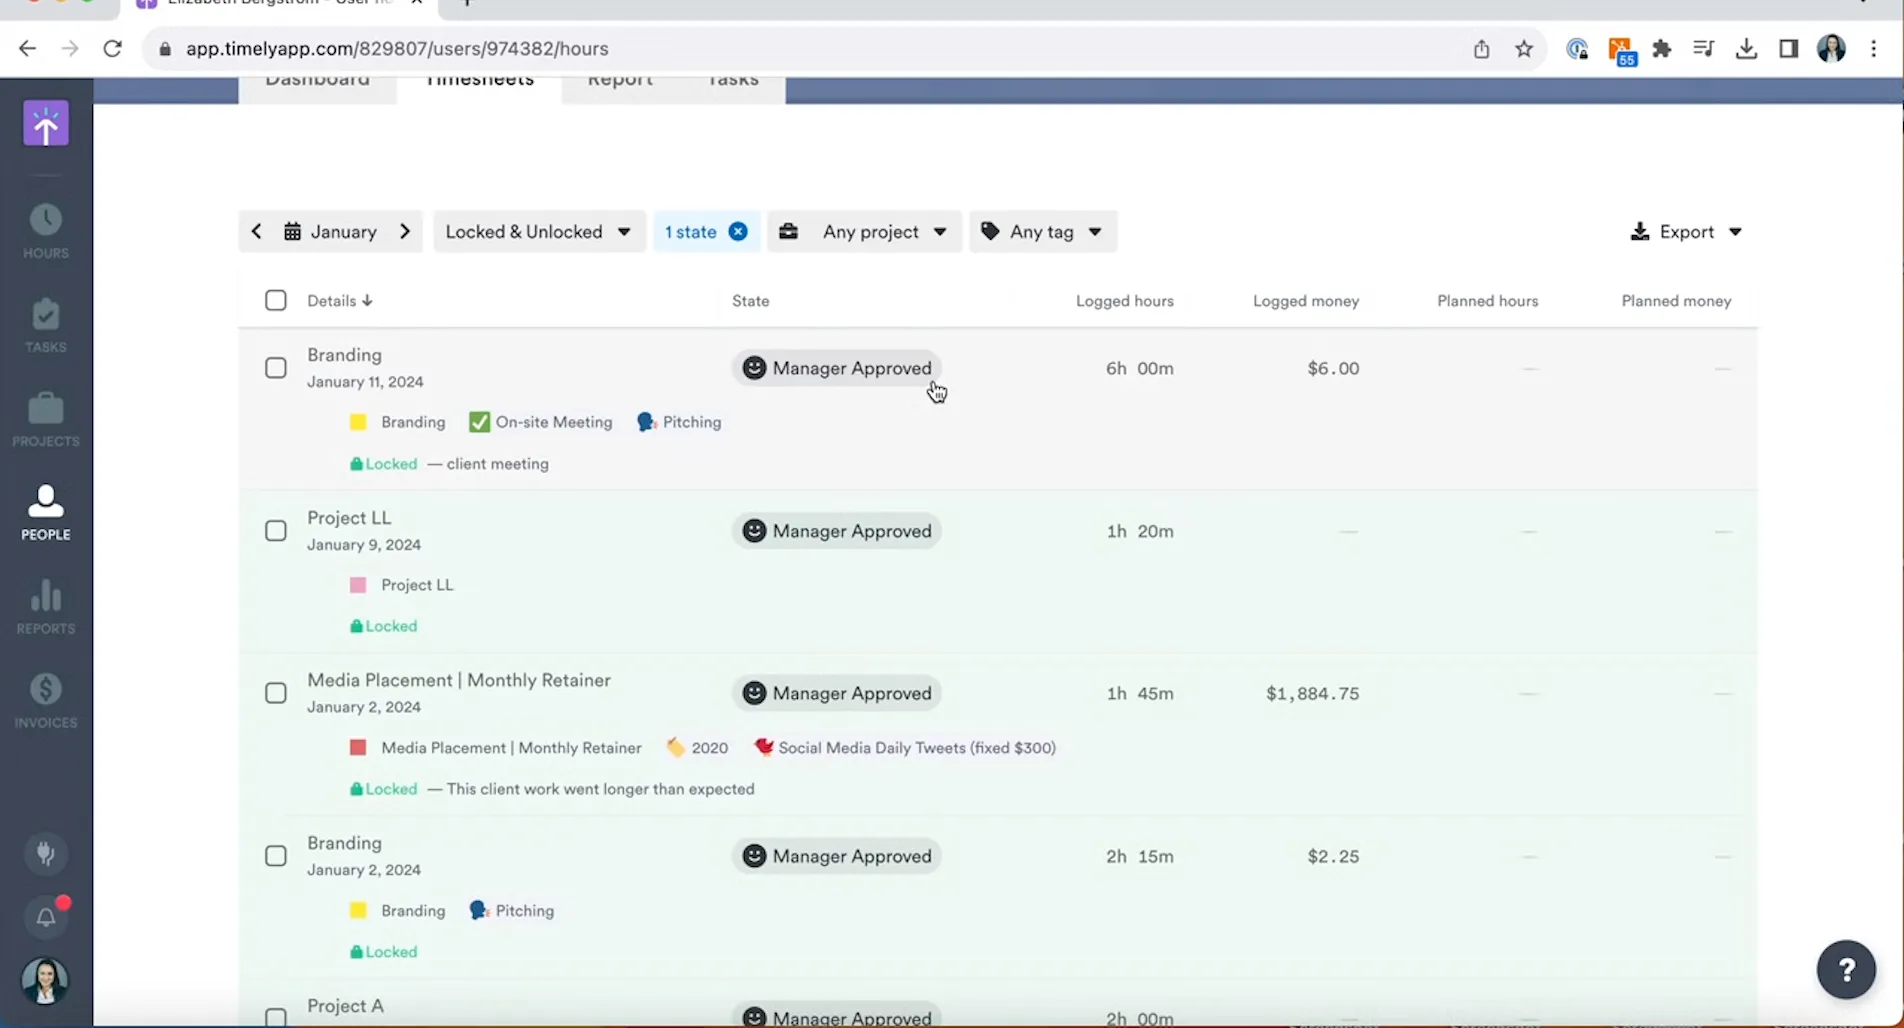This screenshot has height=1028, width=1904.
Task: Open Reports from the sidebar
Action: point(46,606)
